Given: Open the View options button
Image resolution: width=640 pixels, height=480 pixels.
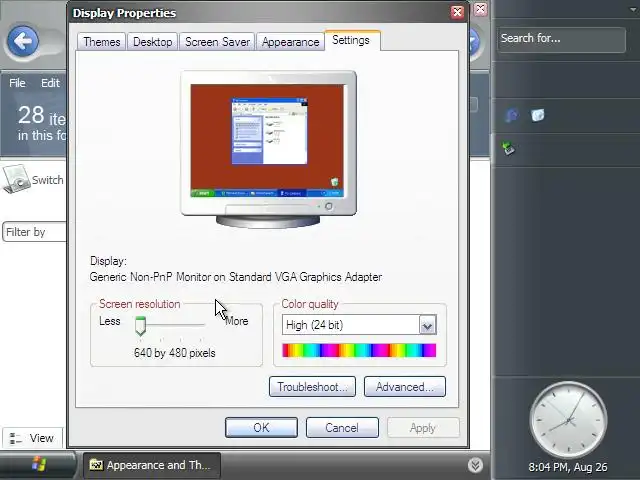Looking at the screenshot, I should click(33, 438).
